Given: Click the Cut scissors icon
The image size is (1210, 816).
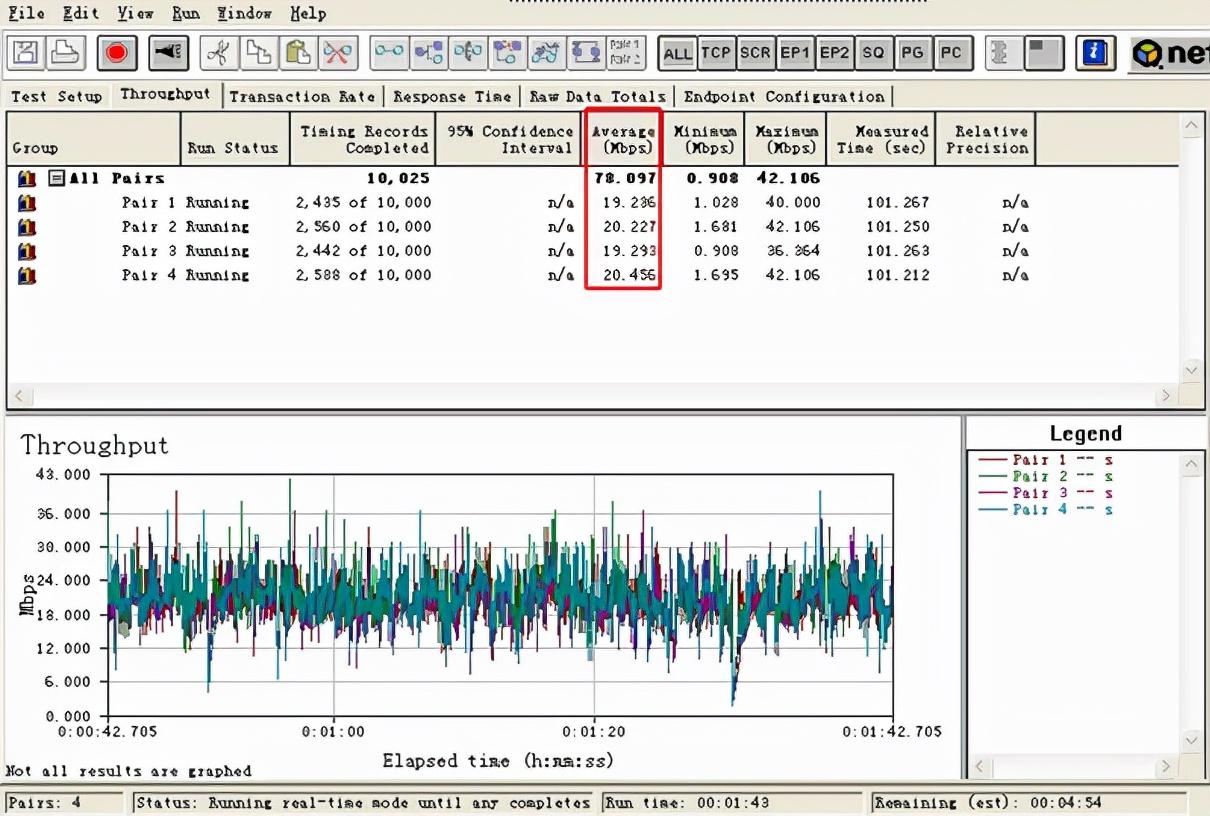Looking at the screenshot, I should click(x=218, y=53).
